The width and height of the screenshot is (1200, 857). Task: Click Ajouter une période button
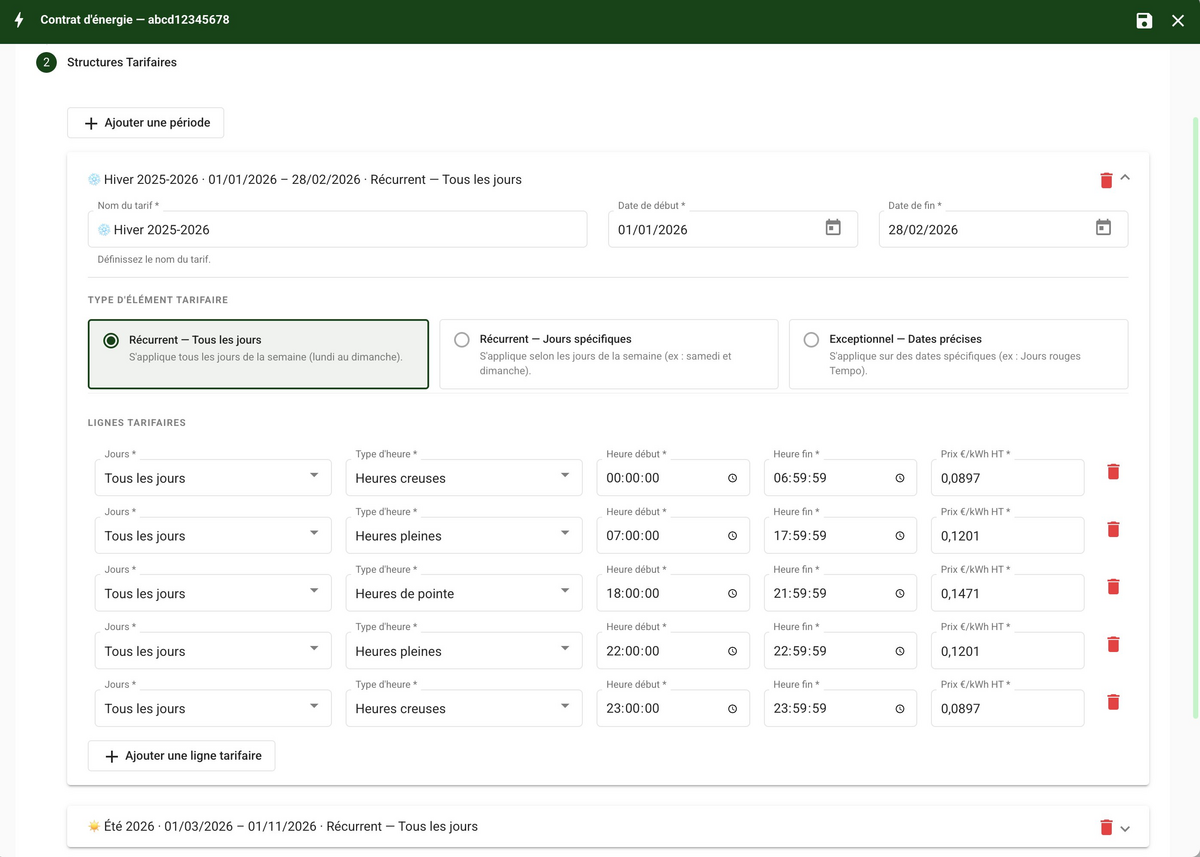tap(146, 123)
